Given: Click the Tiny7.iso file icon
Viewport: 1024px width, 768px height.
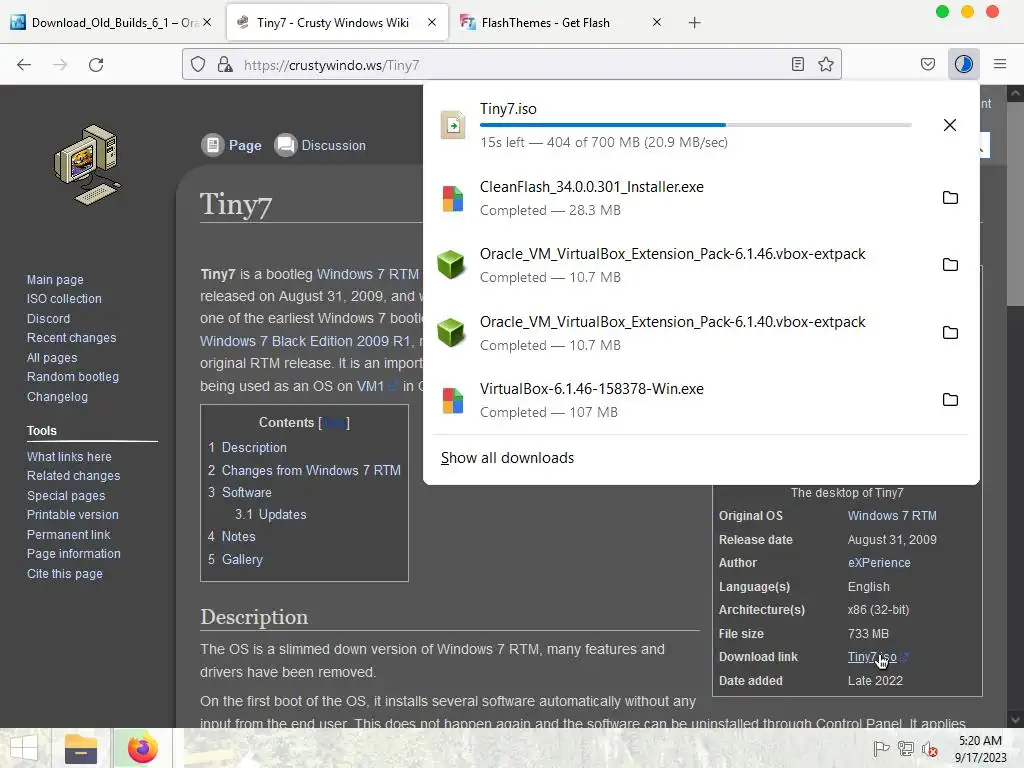Looking at the screenshot, I should click(453, 125).
